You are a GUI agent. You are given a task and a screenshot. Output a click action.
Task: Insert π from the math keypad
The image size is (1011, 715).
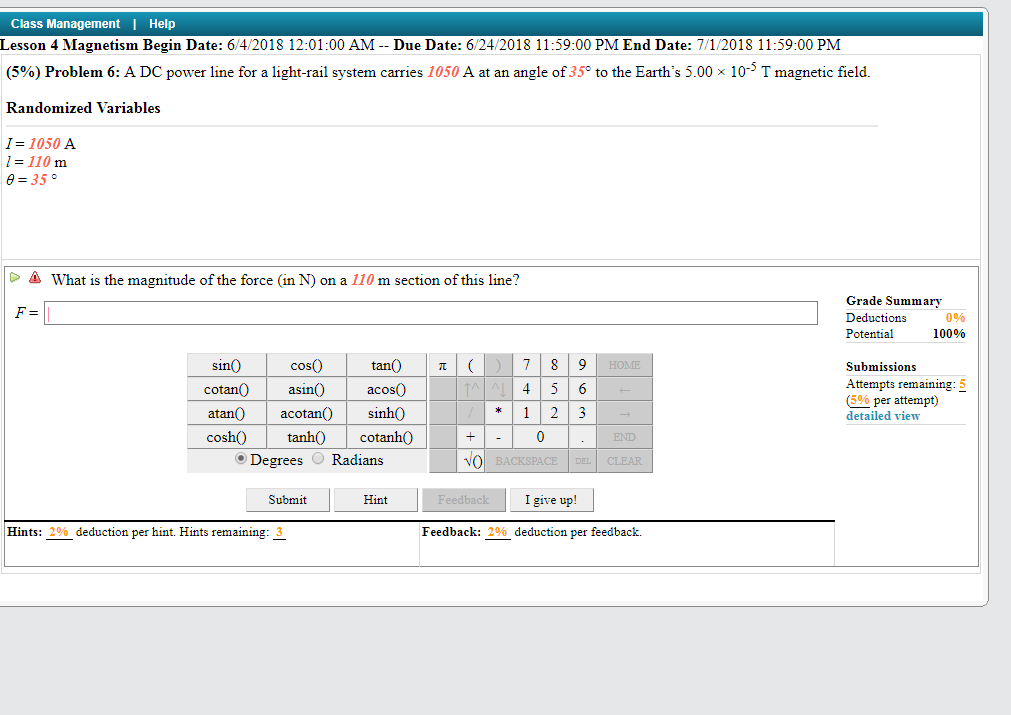click(442, 364)
